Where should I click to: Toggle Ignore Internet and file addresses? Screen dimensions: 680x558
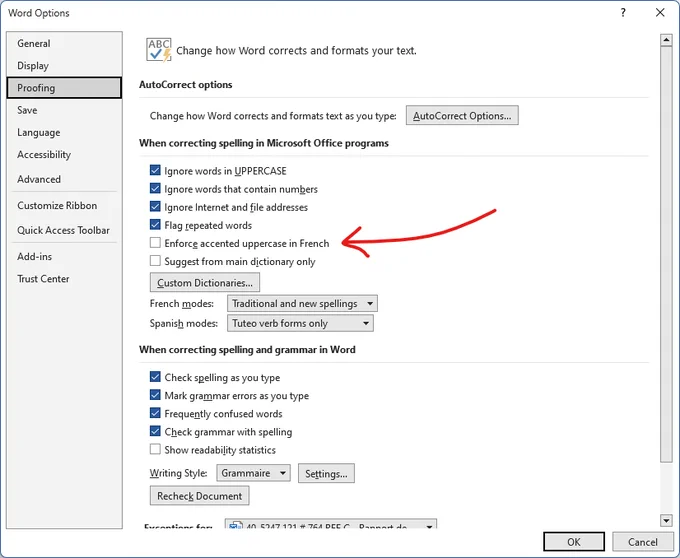pos(155,207)
